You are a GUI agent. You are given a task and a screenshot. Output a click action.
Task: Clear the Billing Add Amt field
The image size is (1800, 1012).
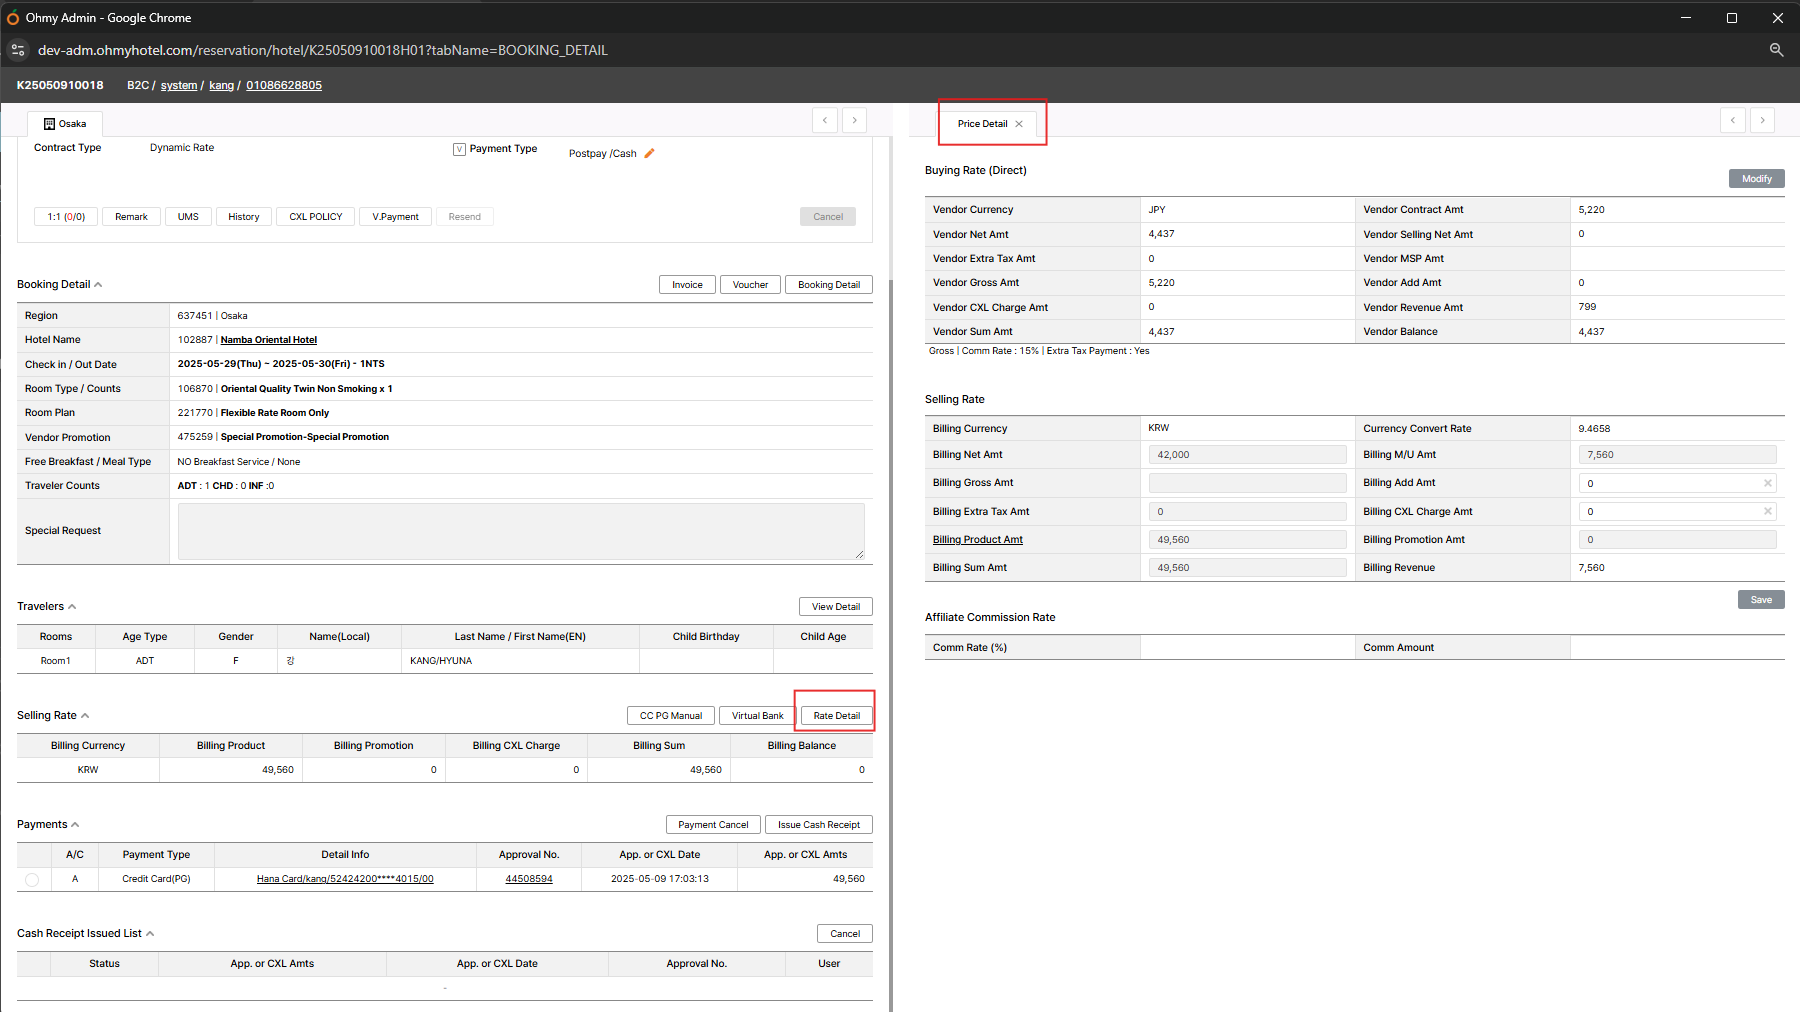coord(1767,483)
